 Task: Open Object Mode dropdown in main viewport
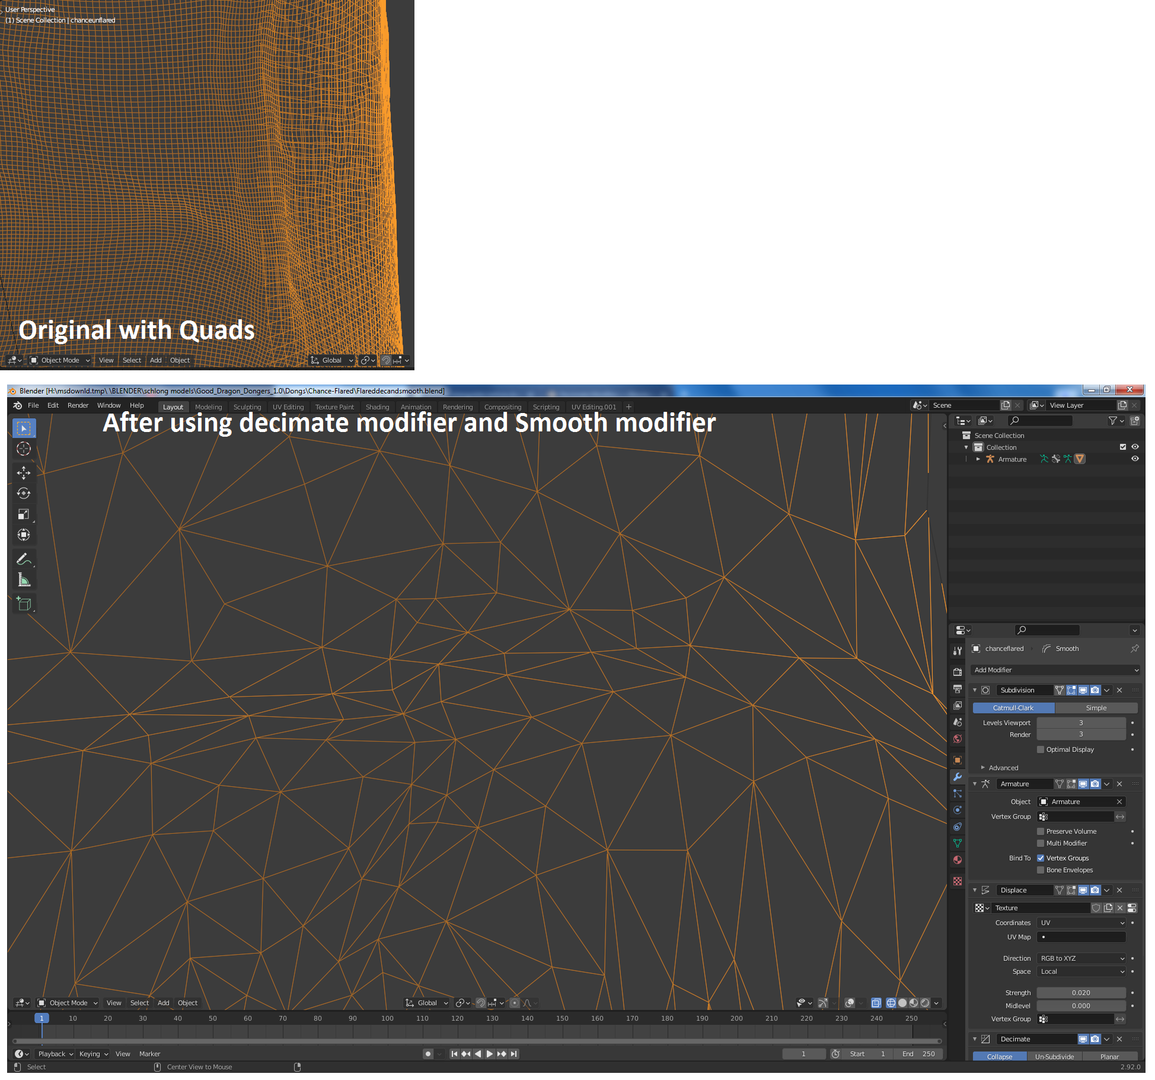(68, 1003)
